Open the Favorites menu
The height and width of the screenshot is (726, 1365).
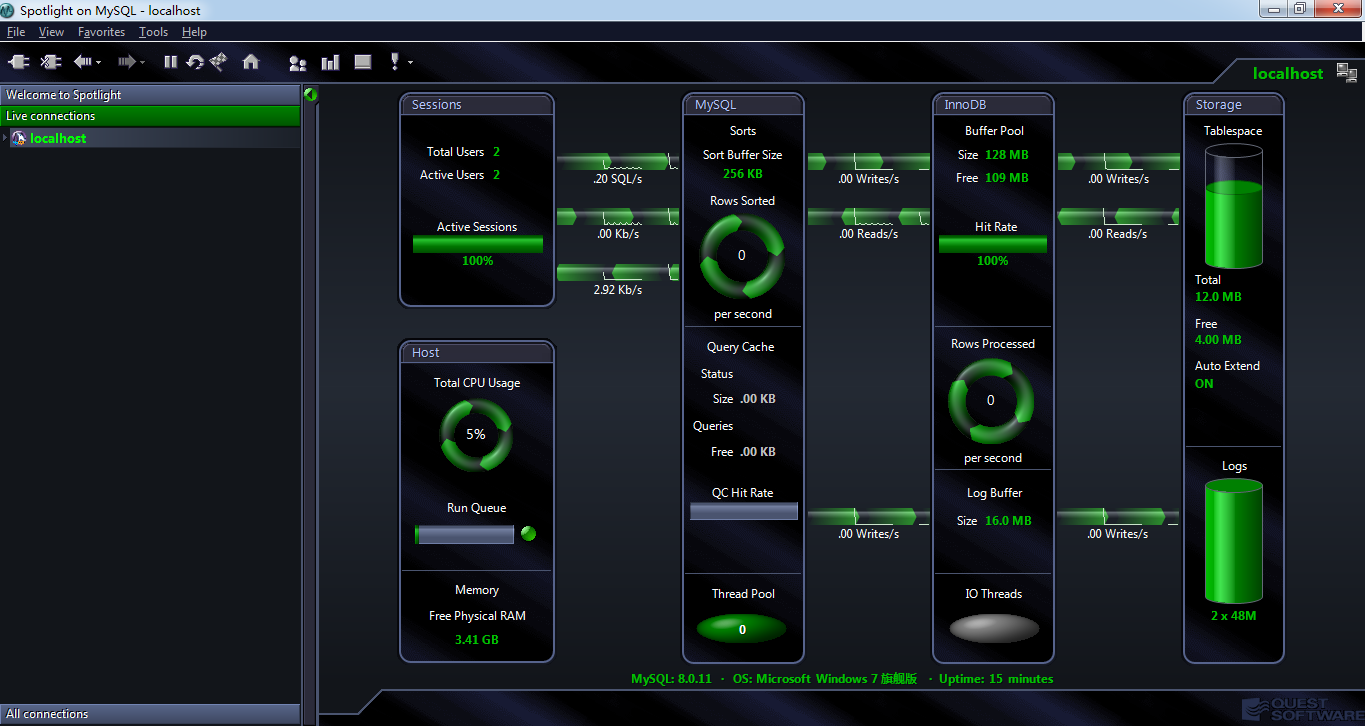pos(101,32)
